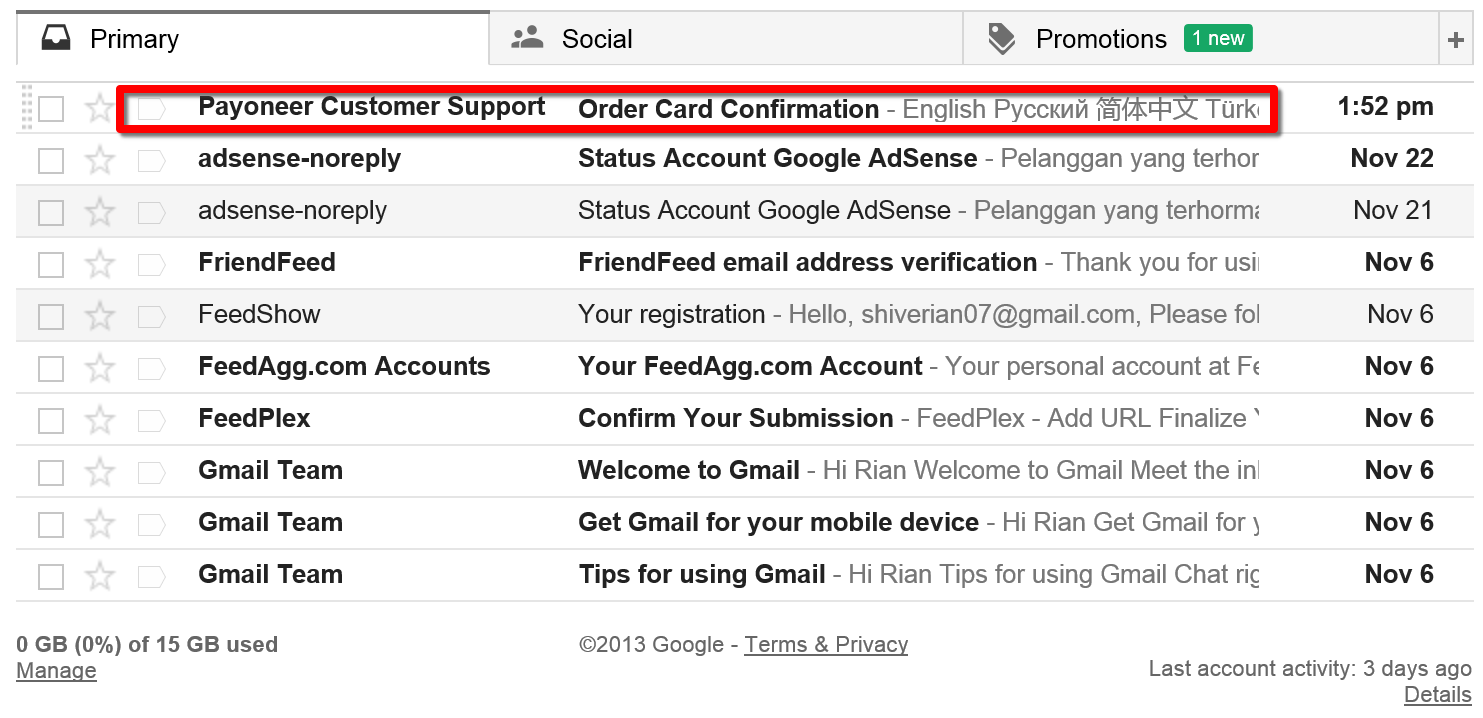This screenshot has height=718, width=1483.
Task: Click the Promotions tag icon
Action: tap(1001, 39)
